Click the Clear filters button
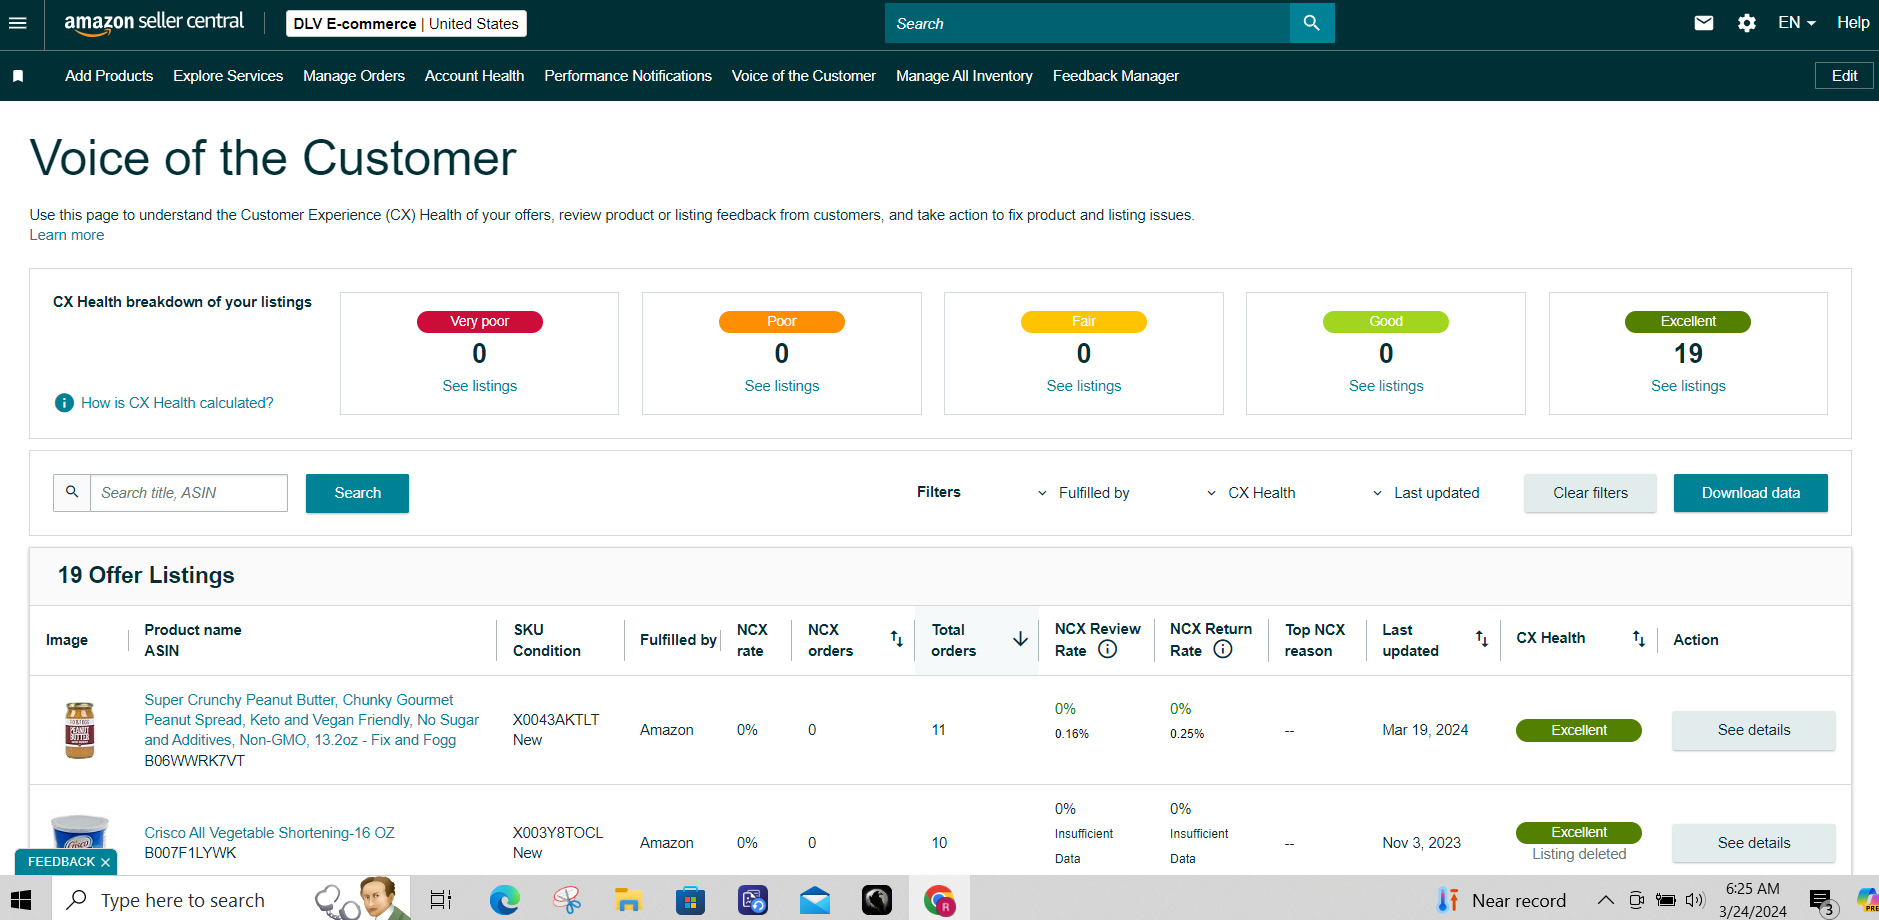Image resolution: width=1879 pixels, height=920 pixels. pos(1590,493)
